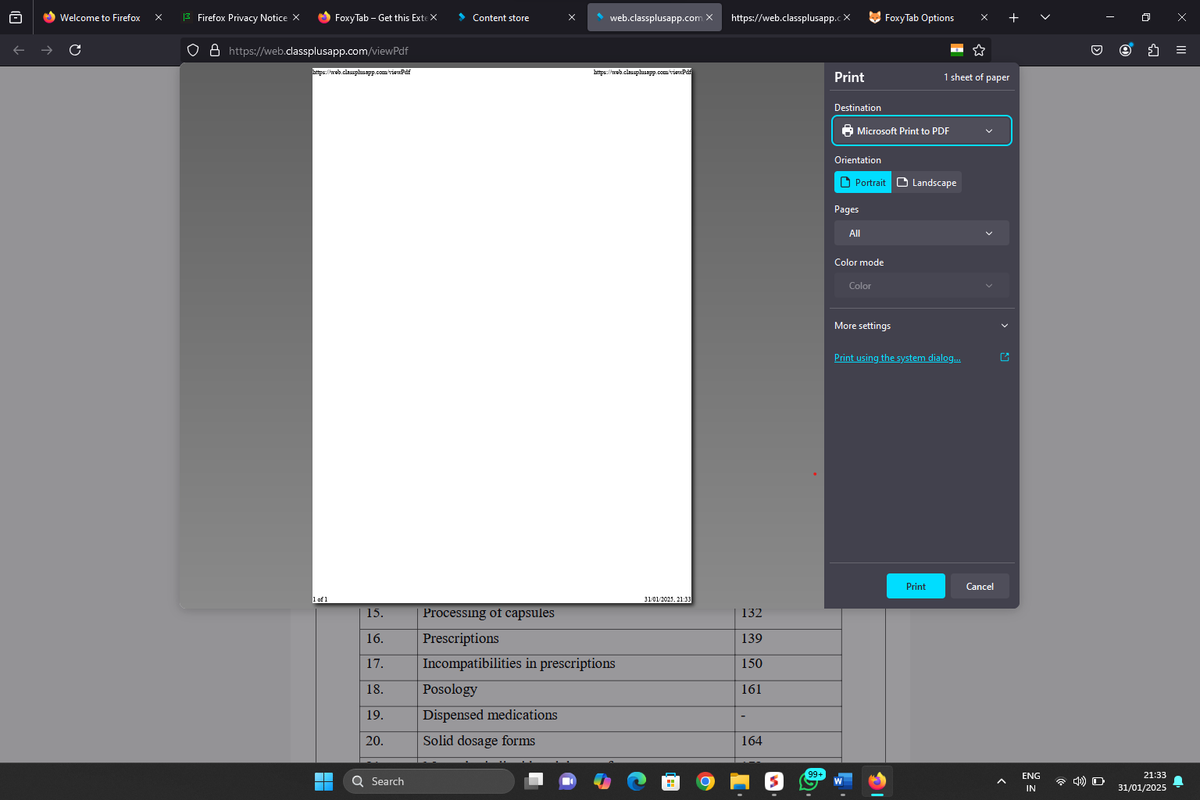Switch to Firefox taskbar icon
The height and width of the screenshot is (800, 1200).
876,781
